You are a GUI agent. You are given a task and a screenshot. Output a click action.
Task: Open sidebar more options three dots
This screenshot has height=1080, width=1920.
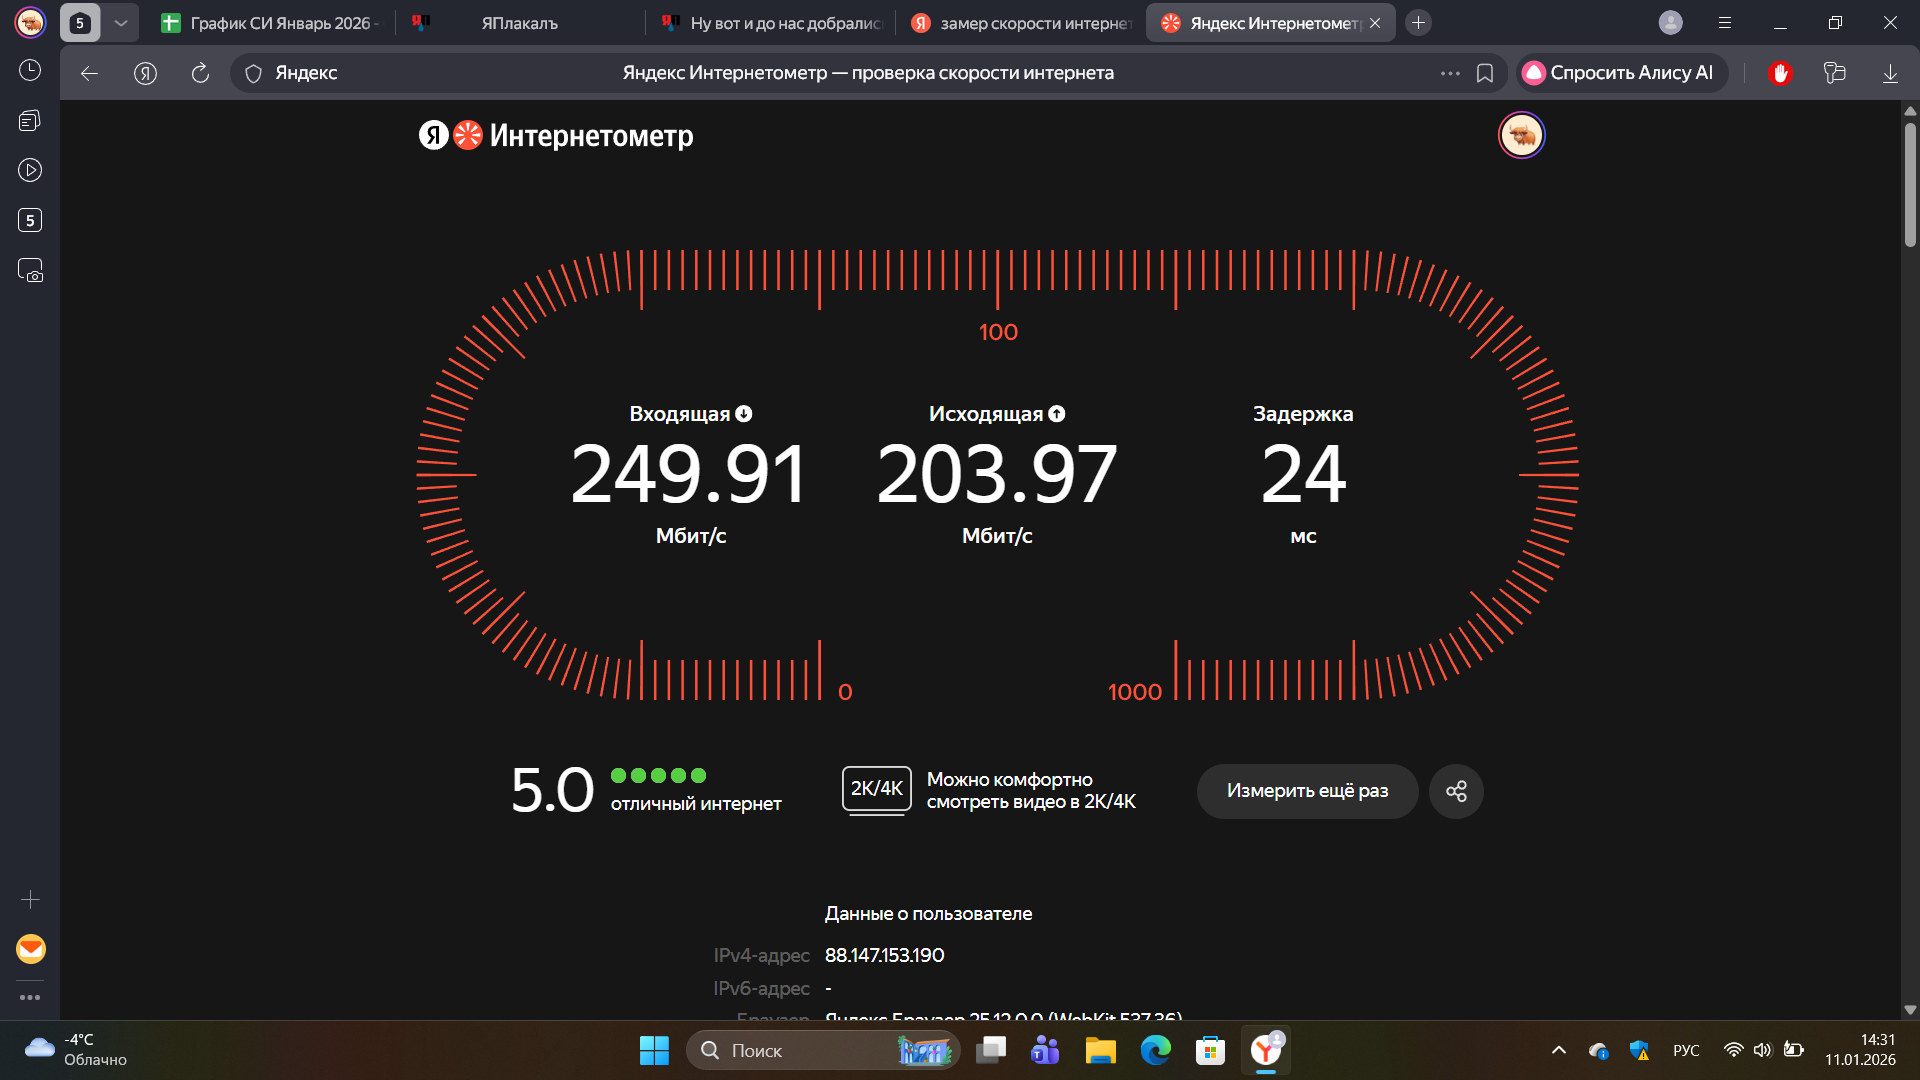(x=30, y=997)
